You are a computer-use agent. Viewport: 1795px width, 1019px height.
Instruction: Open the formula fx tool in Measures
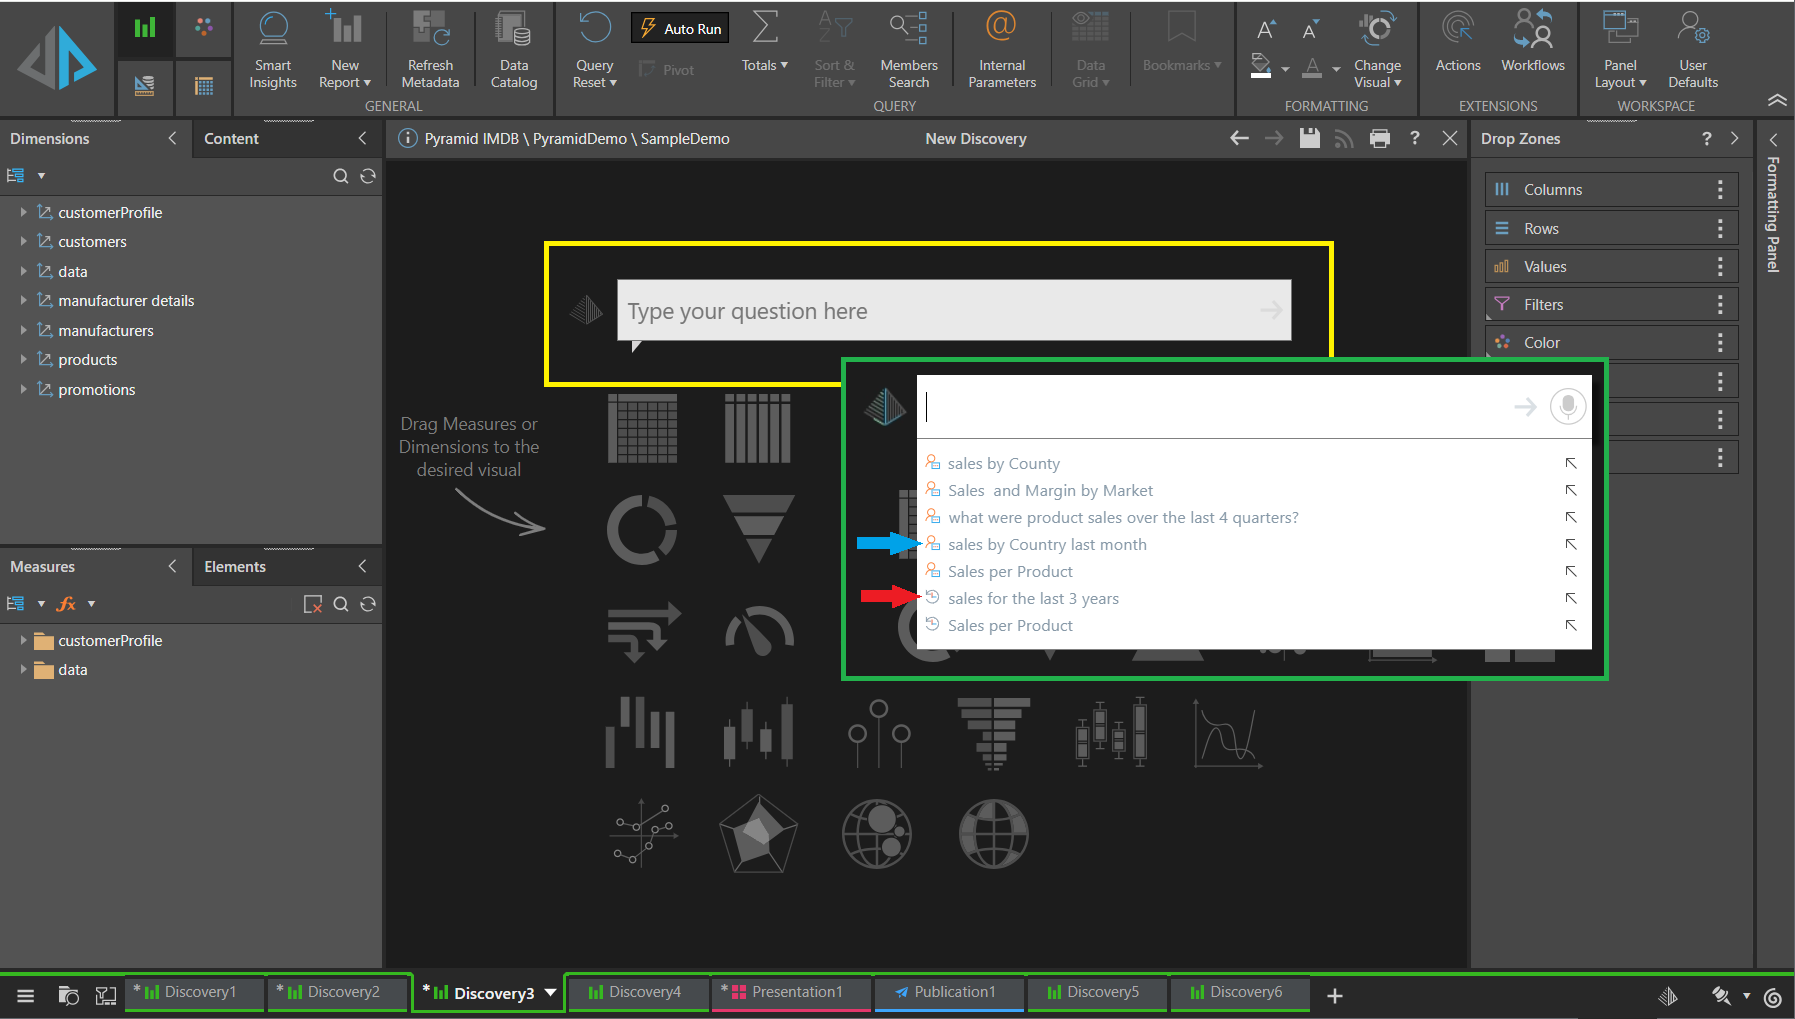pos(67,604)
